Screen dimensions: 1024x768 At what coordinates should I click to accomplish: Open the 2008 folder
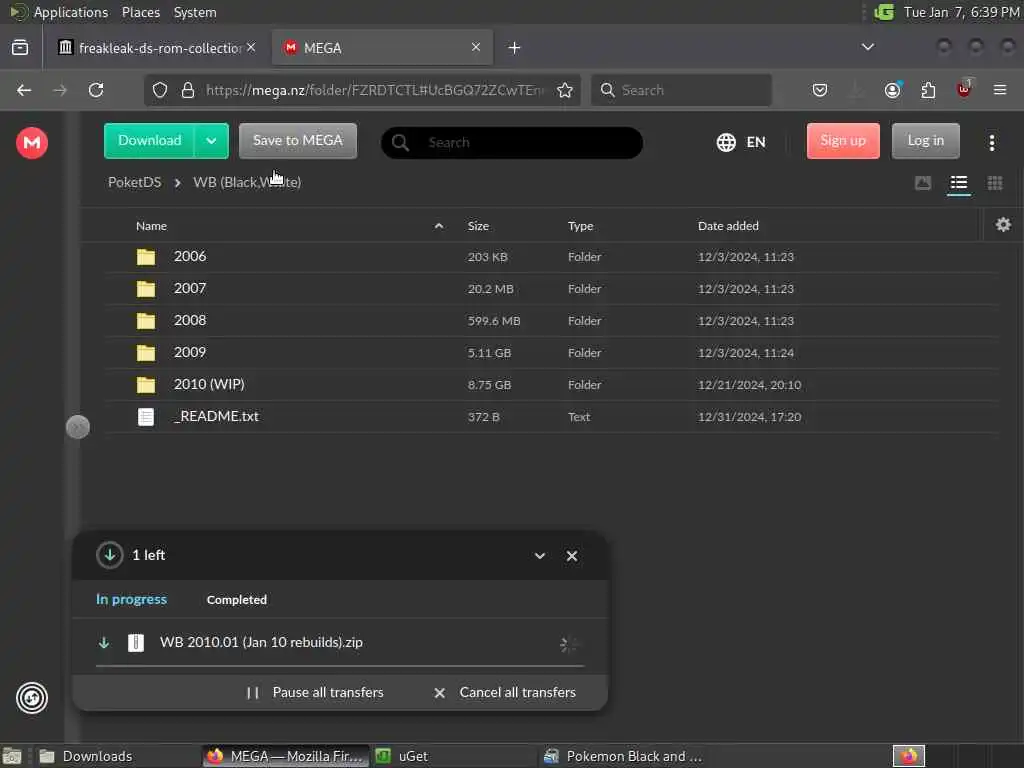(552, 321)
